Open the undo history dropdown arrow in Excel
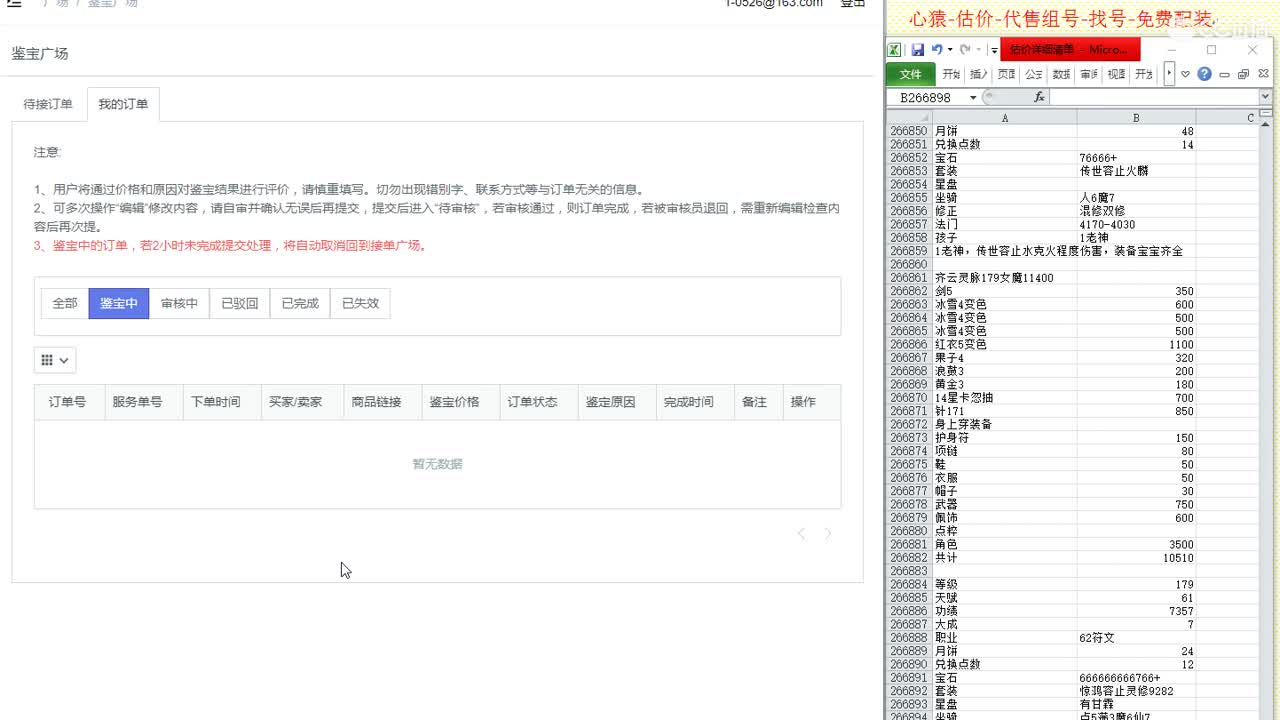 click(x=949, y=50)
